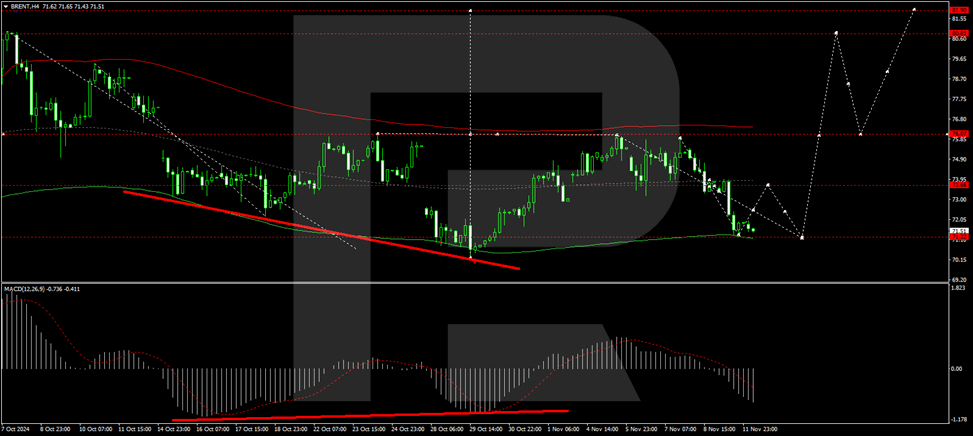Click the 7 Oct 2024 date label
This screenshot has height=436, width=973.
[x=18, y=429]
